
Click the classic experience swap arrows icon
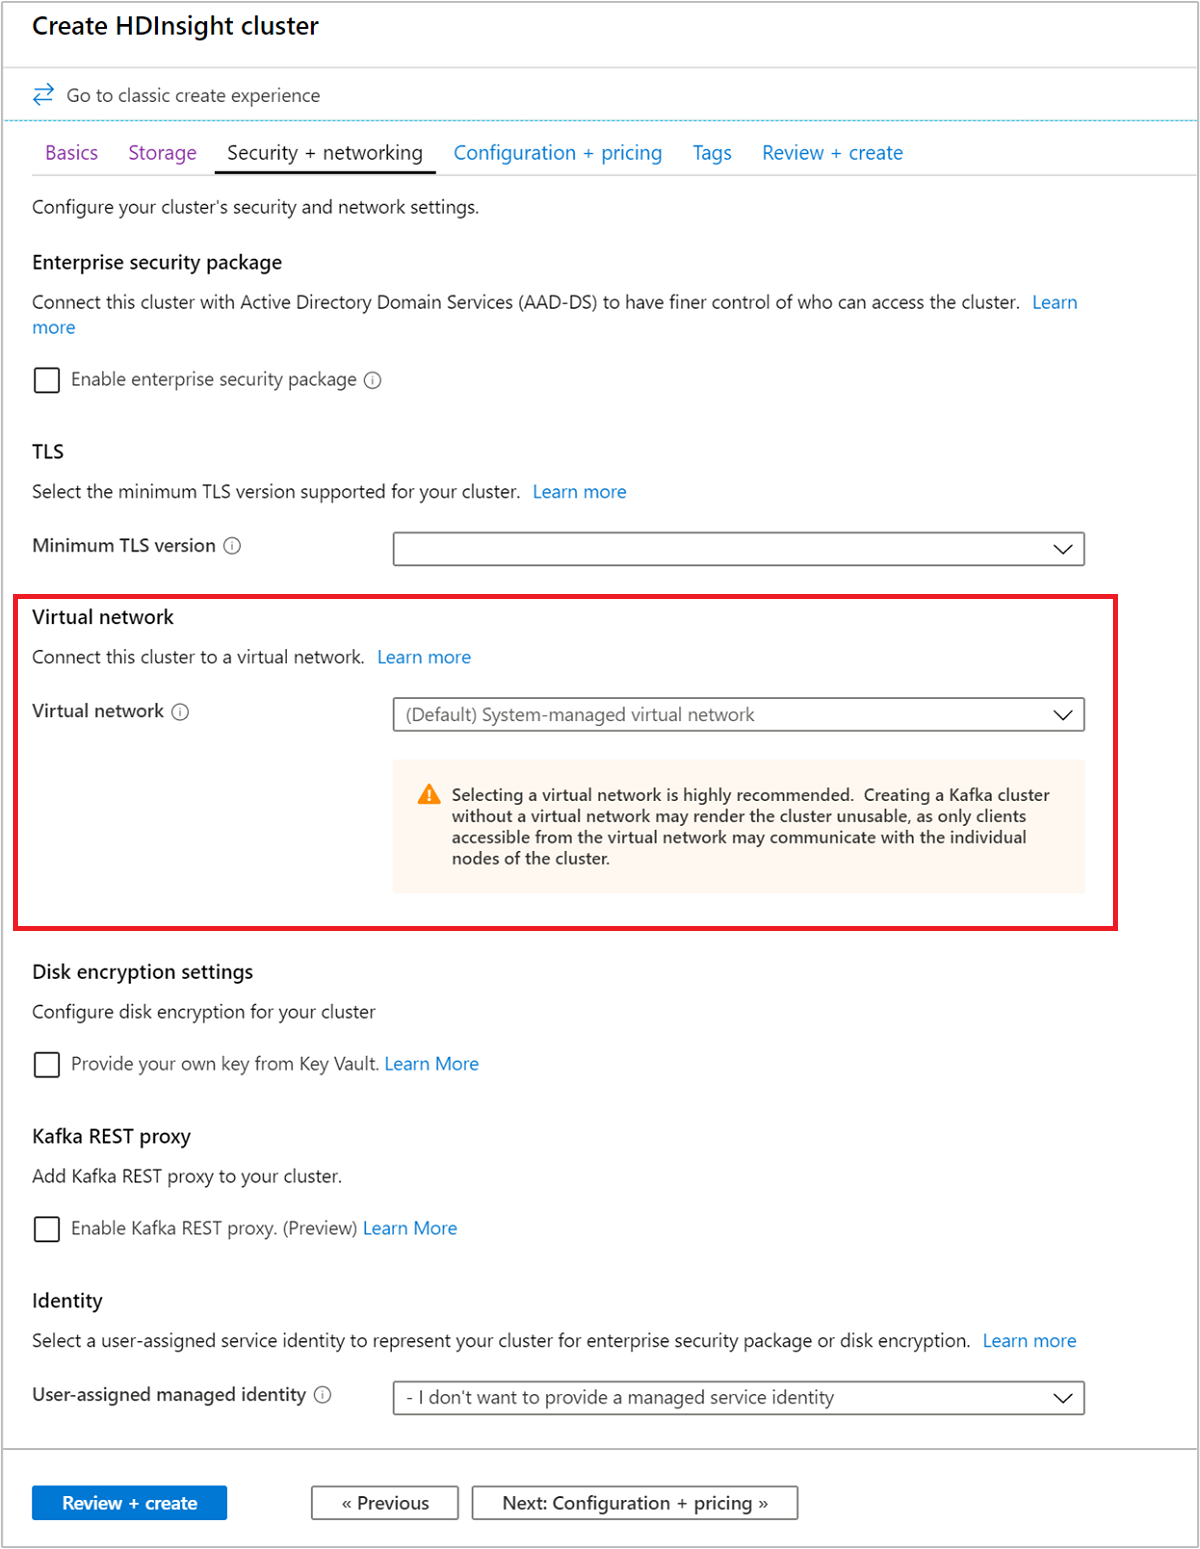(43, 95)
